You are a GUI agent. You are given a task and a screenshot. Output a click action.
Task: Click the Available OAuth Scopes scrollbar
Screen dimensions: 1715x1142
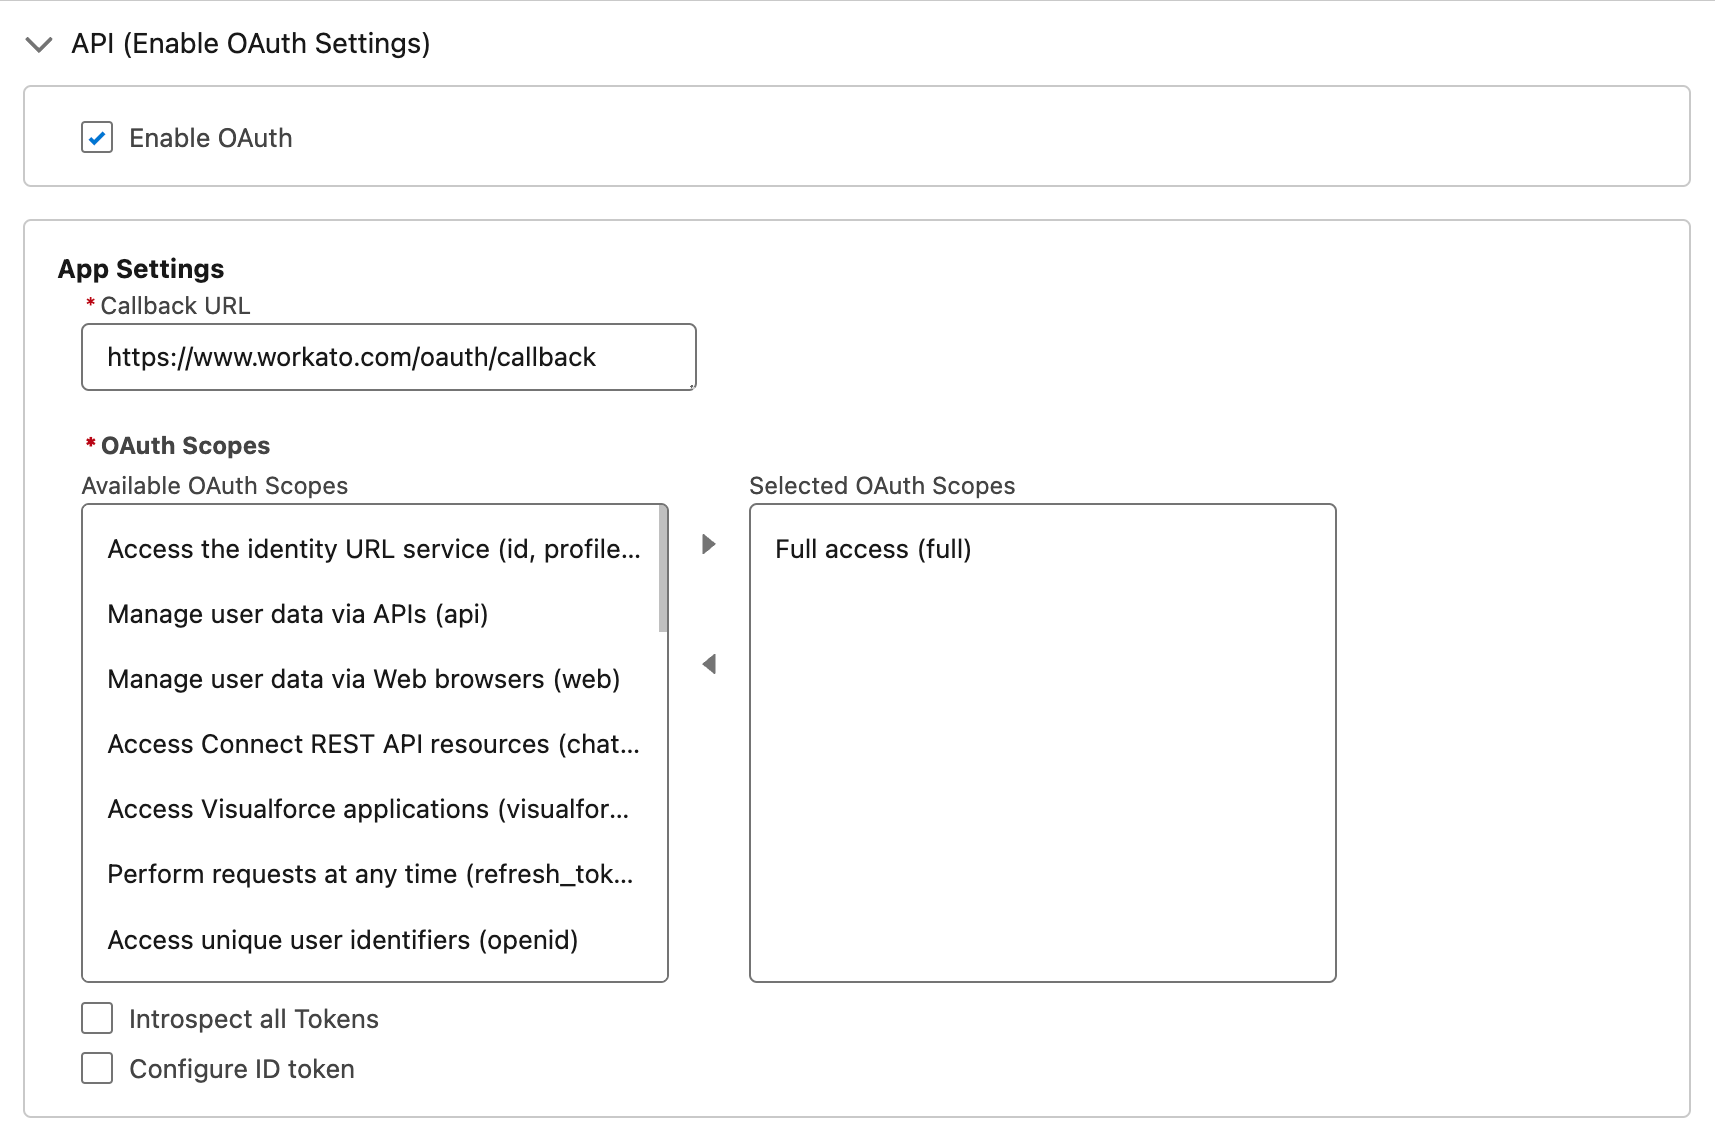point(661,565)
